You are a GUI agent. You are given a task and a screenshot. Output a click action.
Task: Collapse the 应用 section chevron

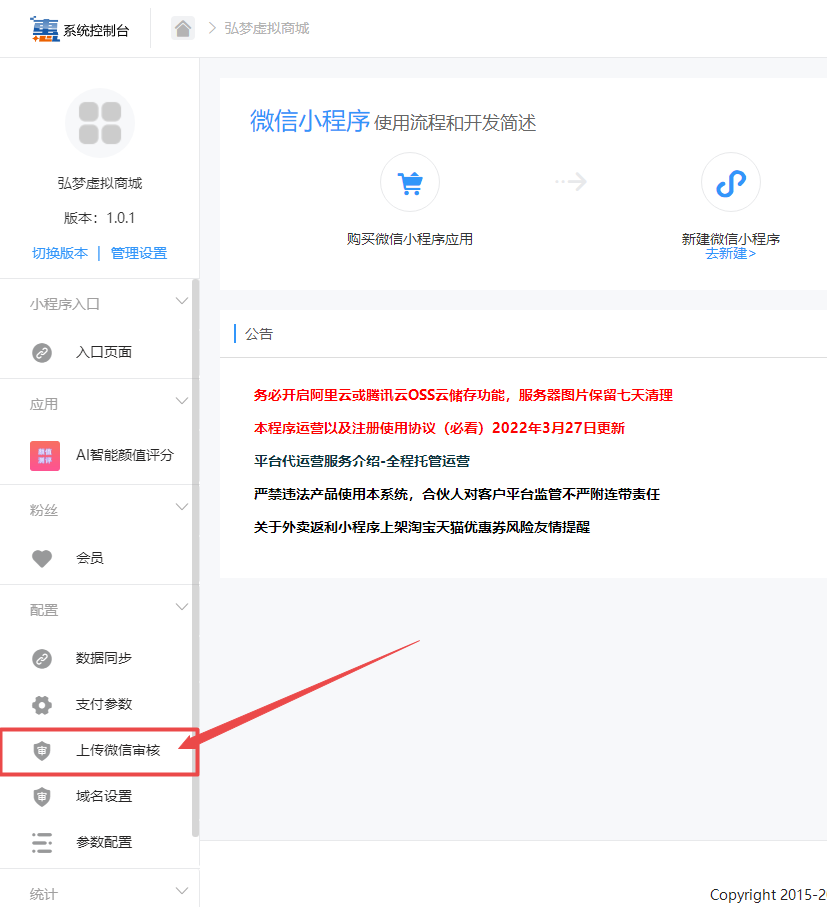(x=182, y=401)
